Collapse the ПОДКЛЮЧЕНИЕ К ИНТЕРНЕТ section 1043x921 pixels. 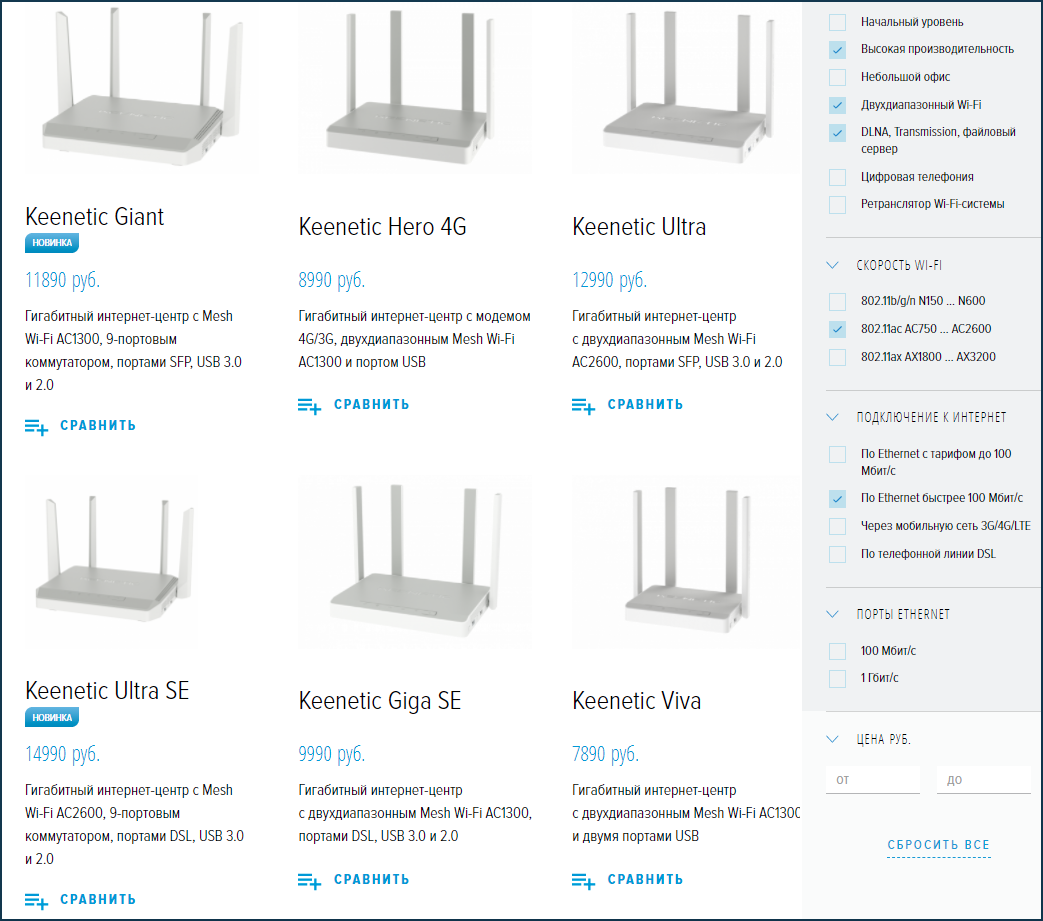coord(832,417)
